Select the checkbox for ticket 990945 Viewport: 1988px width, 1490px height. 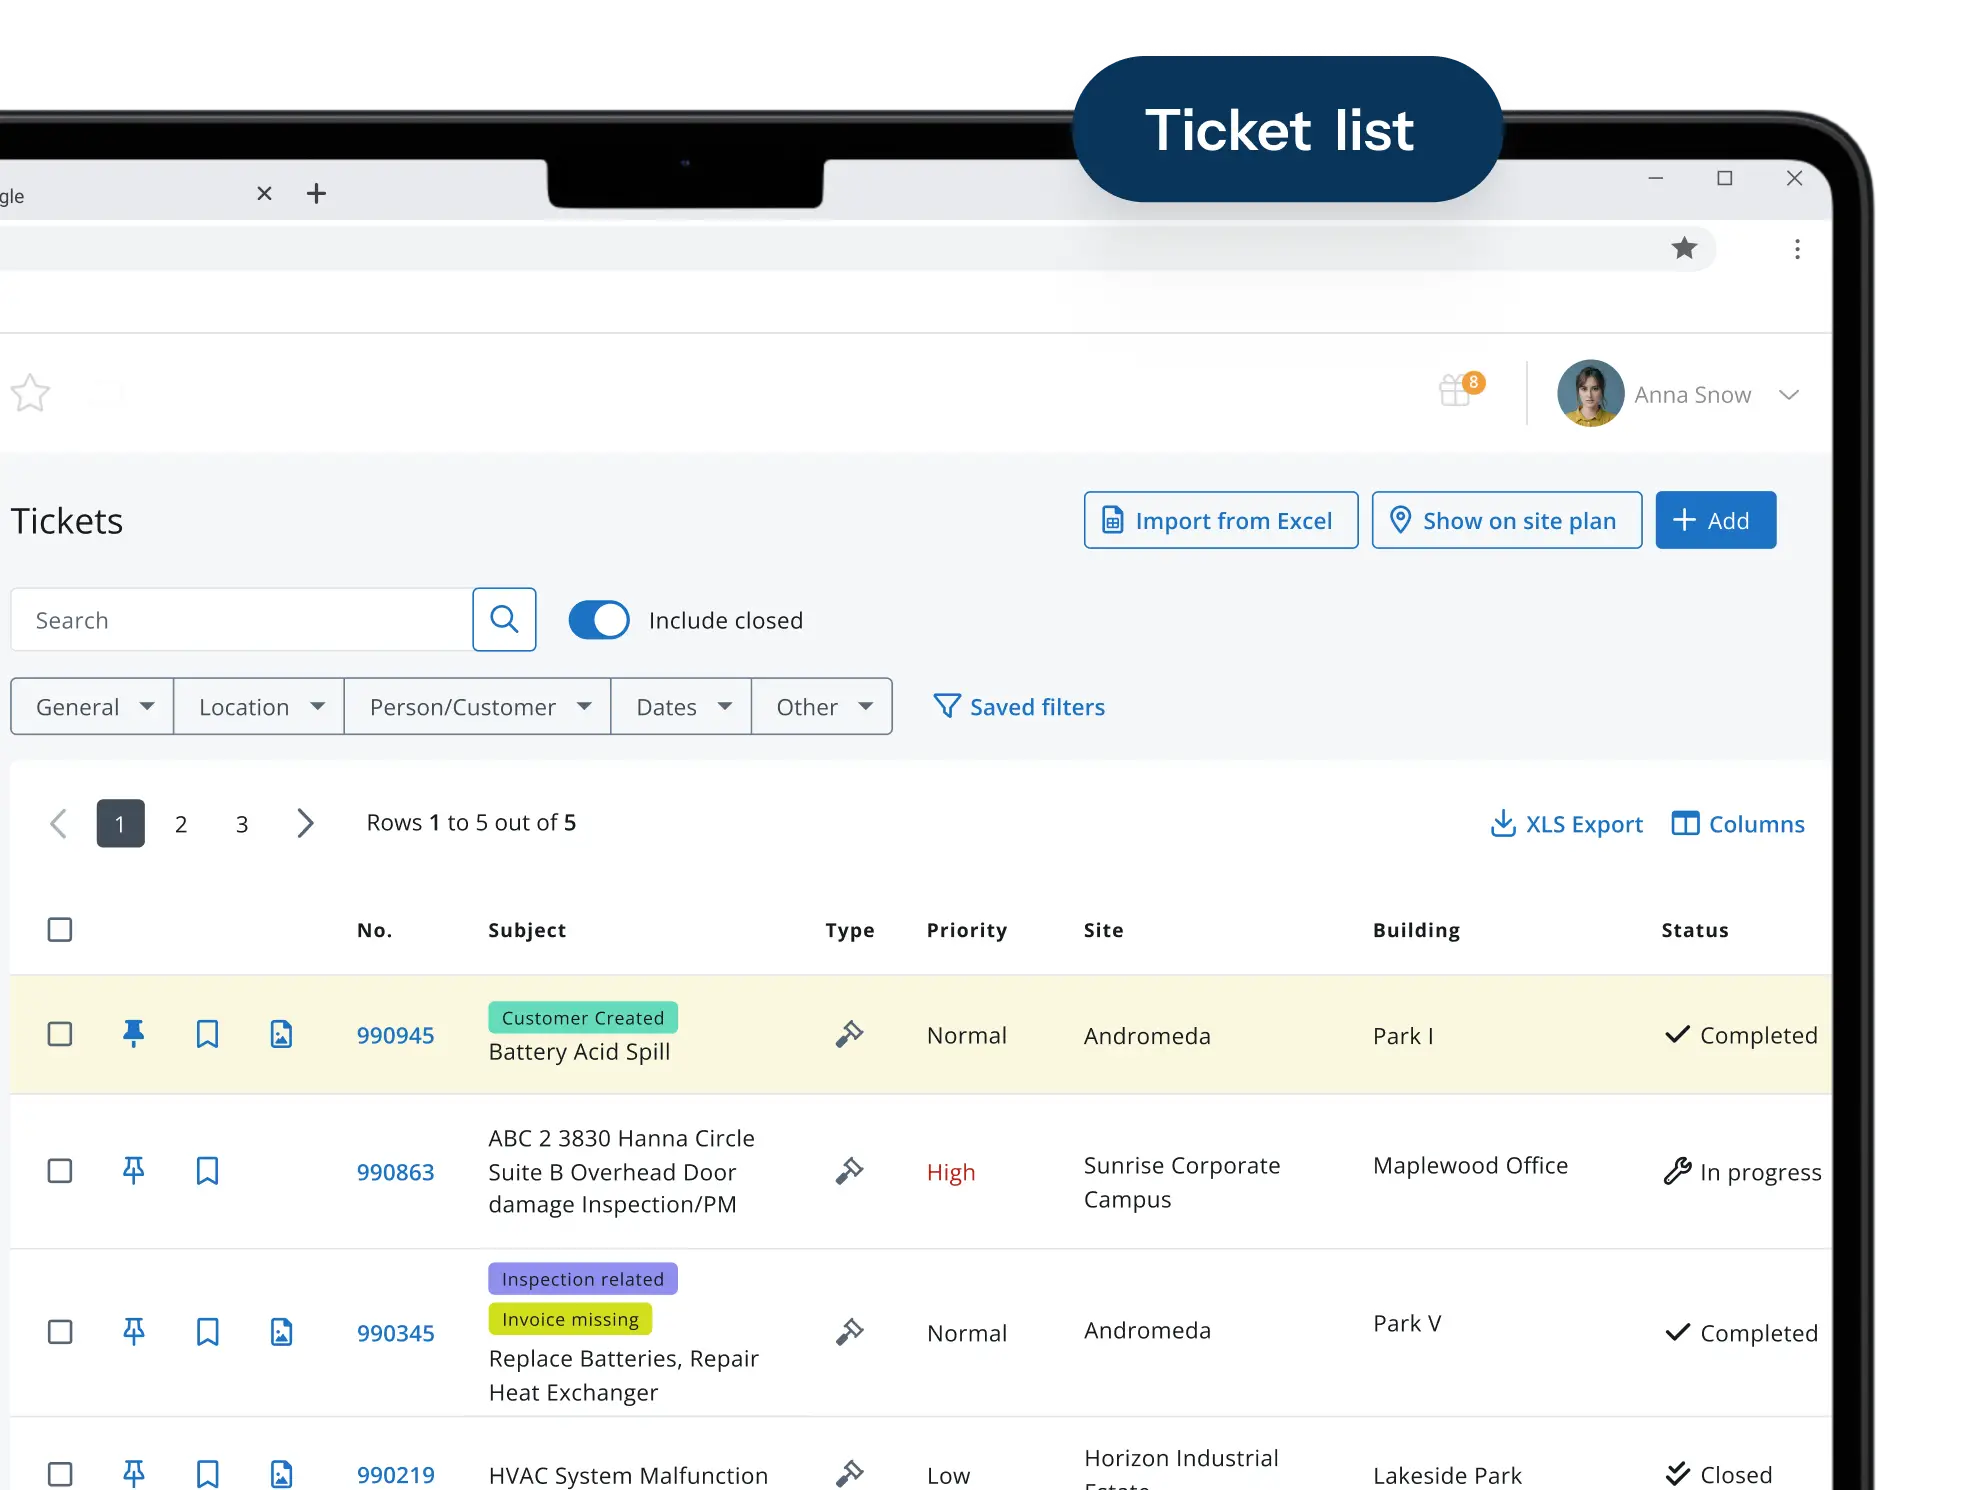[x=60, y=1034]
